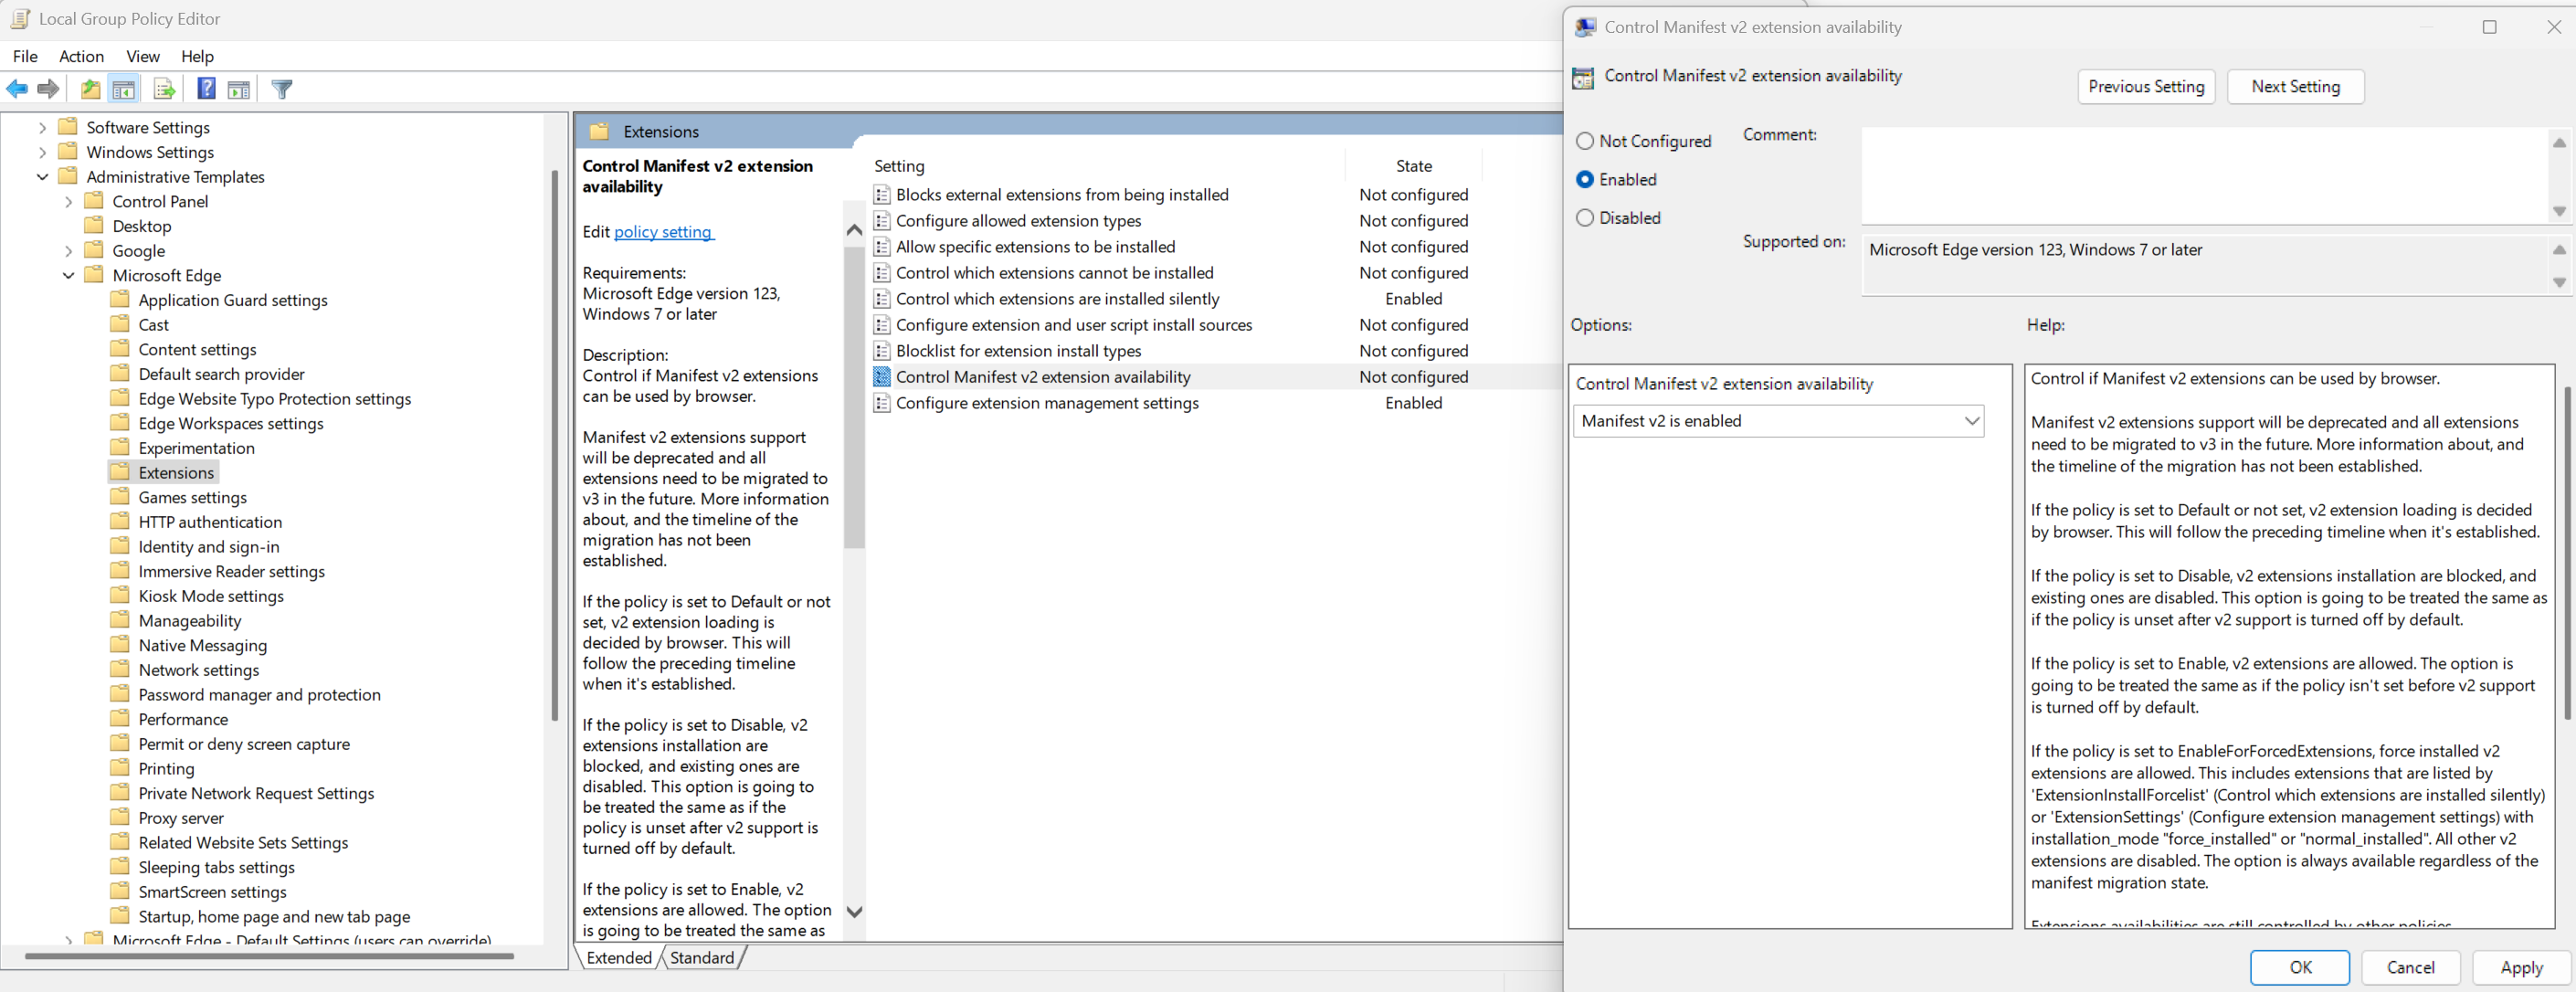Click the Next Setting button
The image size is (2576, 992).
pyautogui.click(x=2295, y=87)
